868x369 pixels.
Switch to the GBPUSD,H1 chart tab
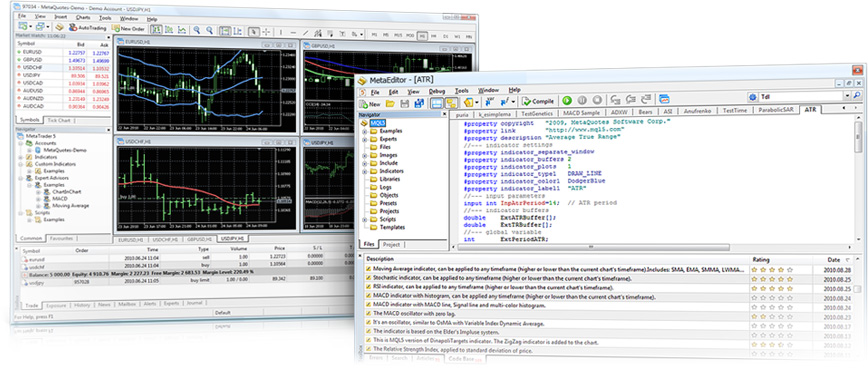tap(200, 240)
